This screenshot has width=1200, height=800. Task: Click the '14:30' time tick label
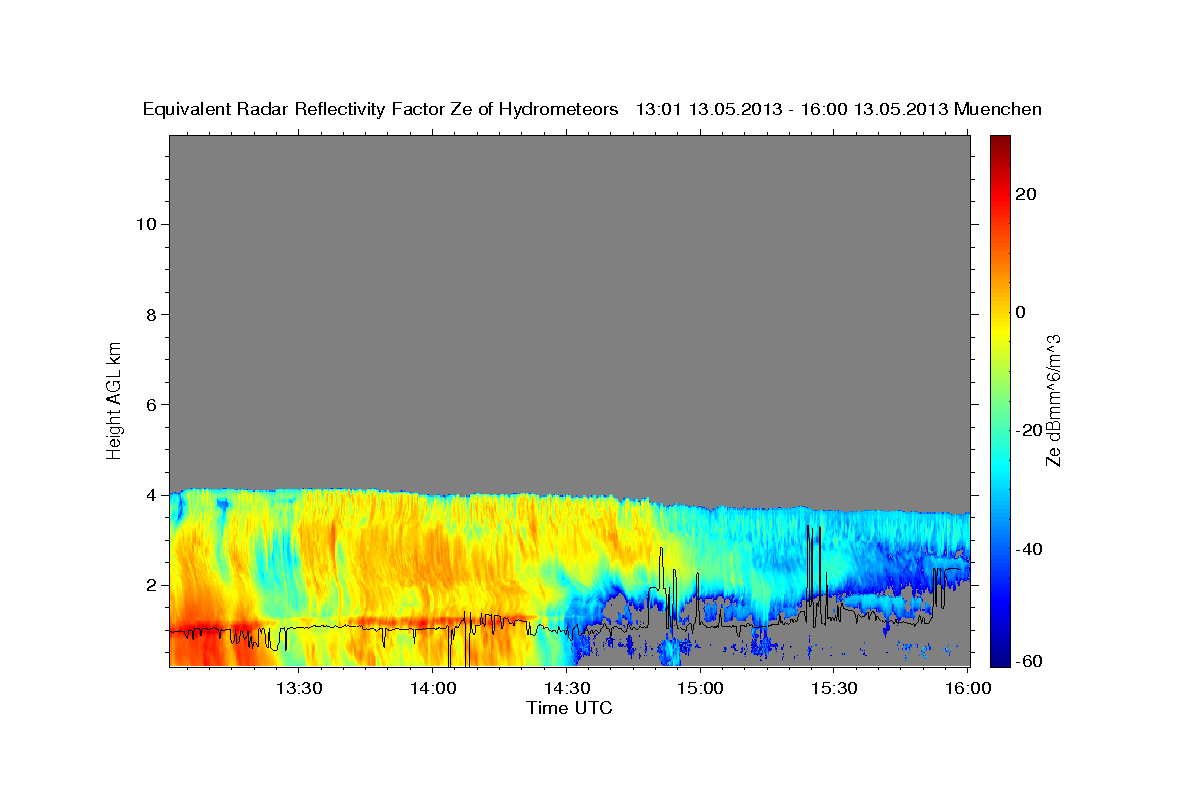click(567, 688)
